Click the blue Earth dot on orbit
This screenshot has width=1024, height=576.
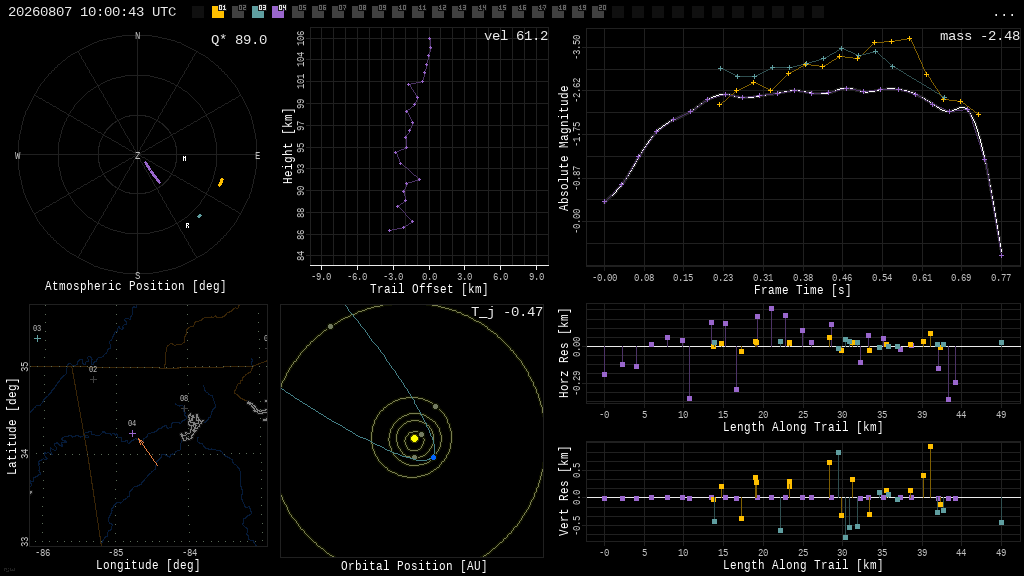point(434,457)
